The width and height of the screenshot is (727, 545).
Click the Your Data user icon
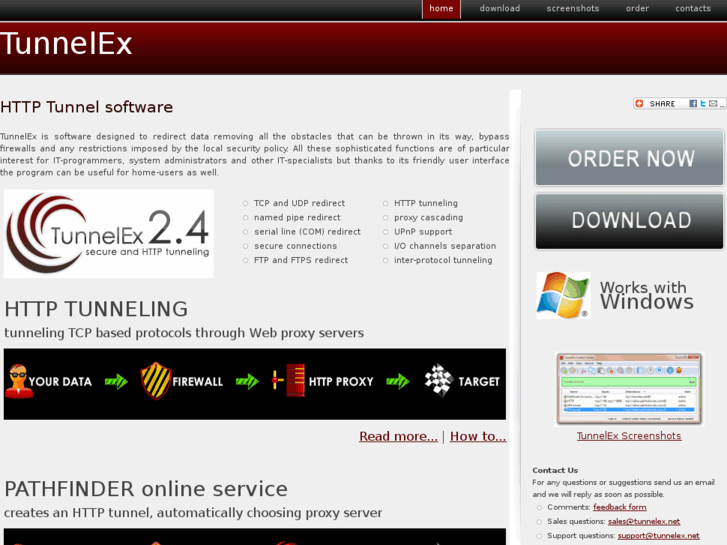coord(19,381)
